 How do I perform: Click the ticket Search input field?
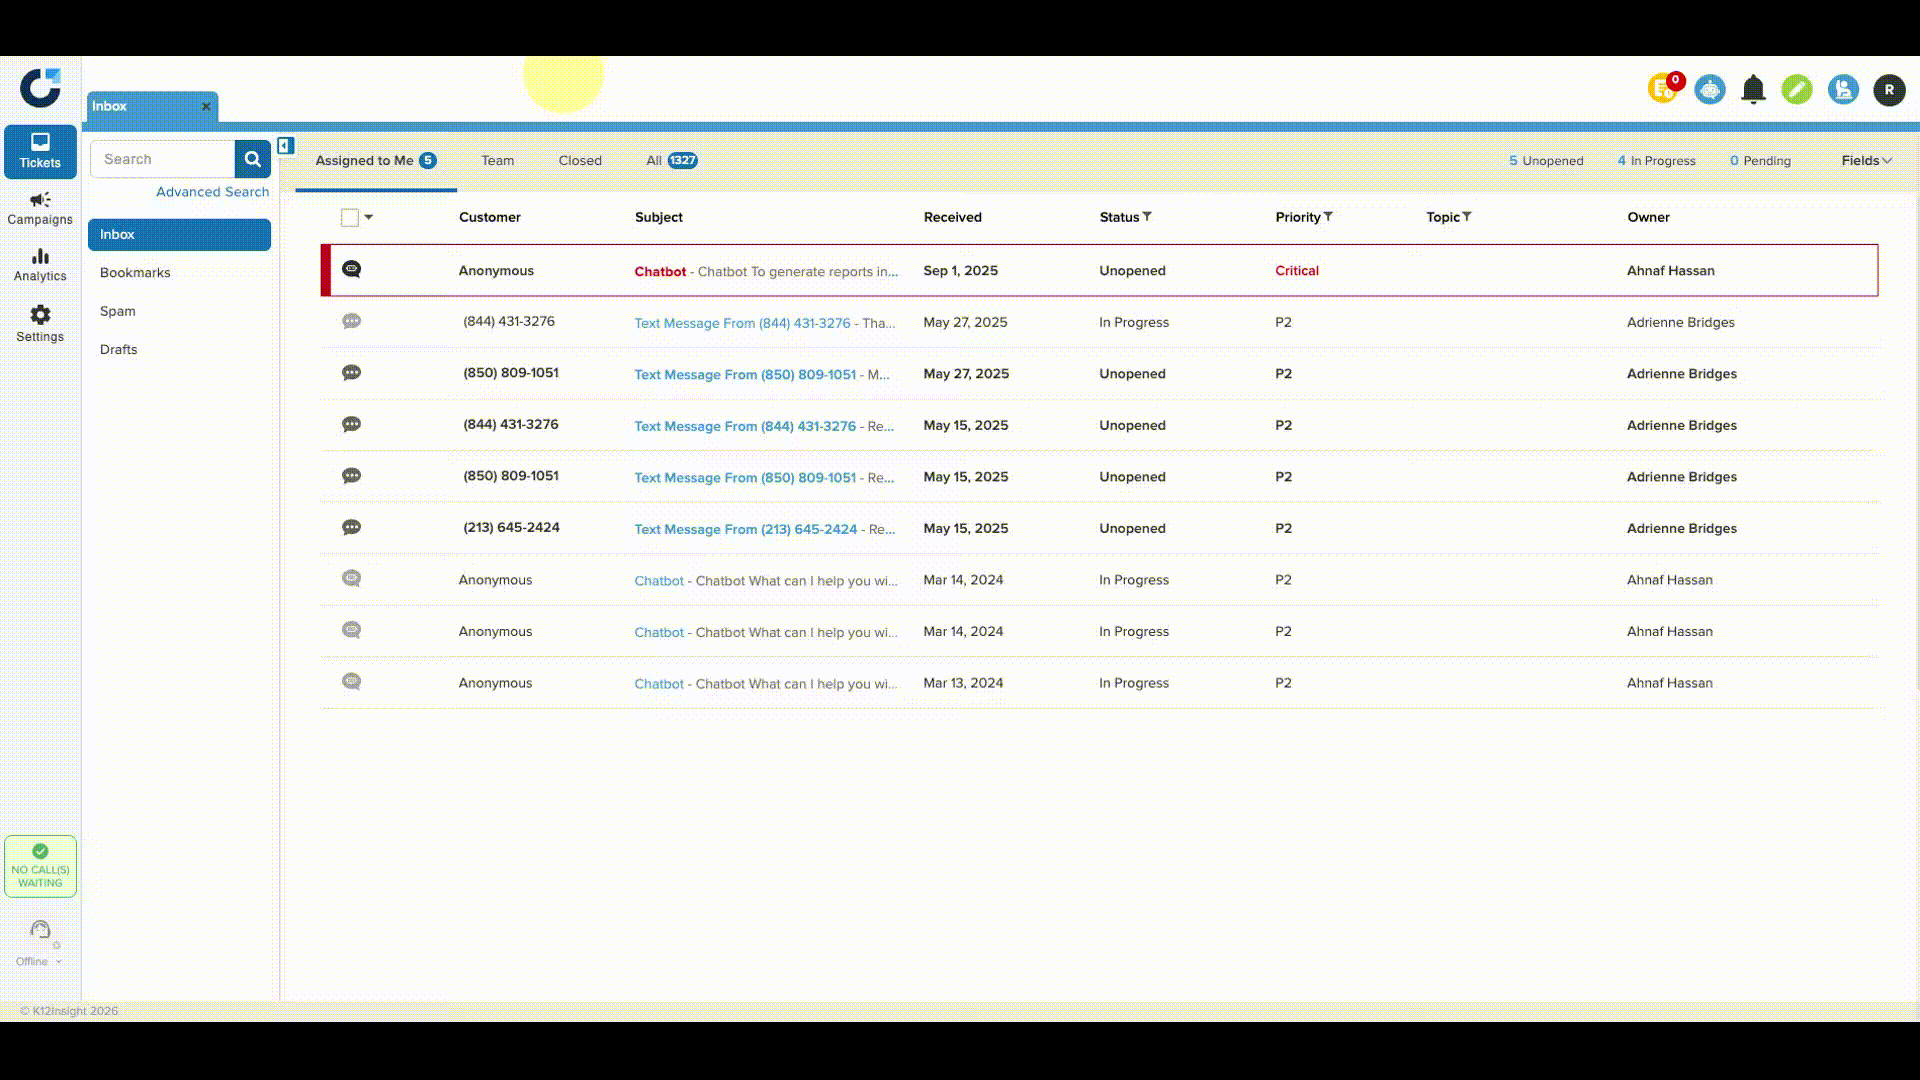point(164,159)
